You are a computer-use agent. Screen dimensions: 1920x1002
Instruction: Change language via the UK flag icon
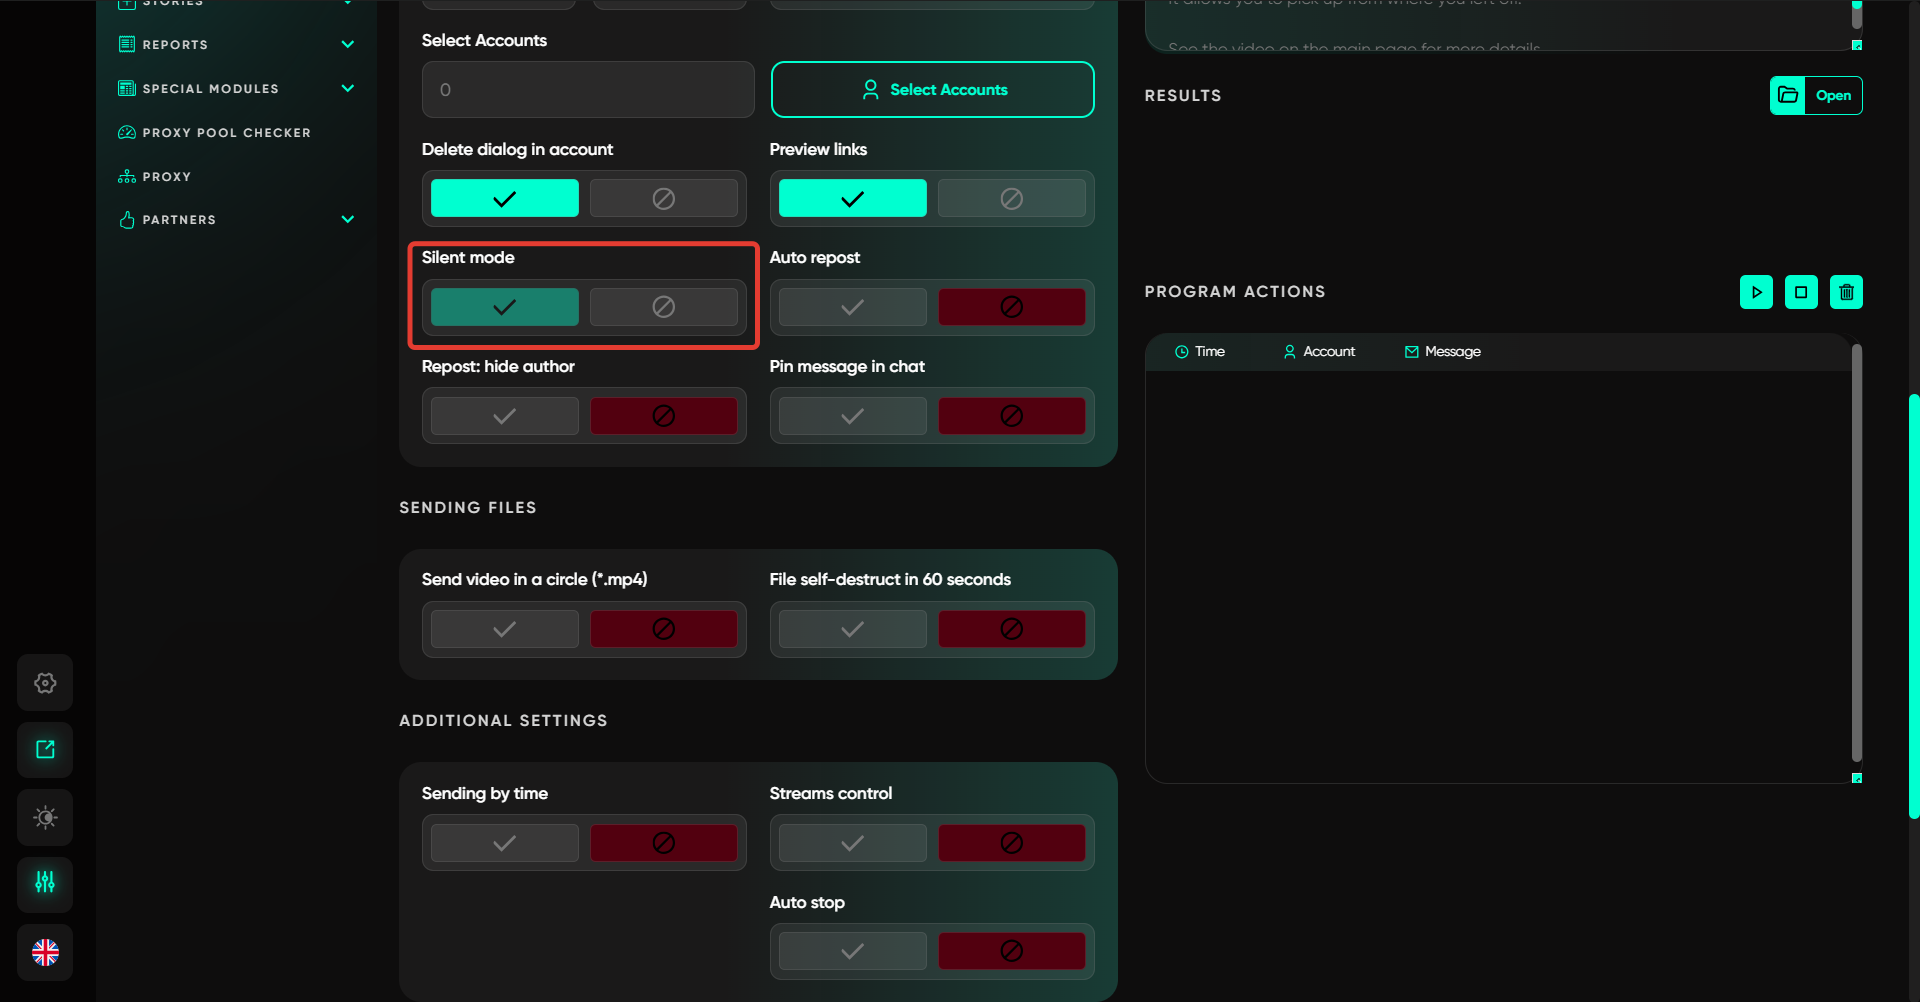(x=45, y=952)
